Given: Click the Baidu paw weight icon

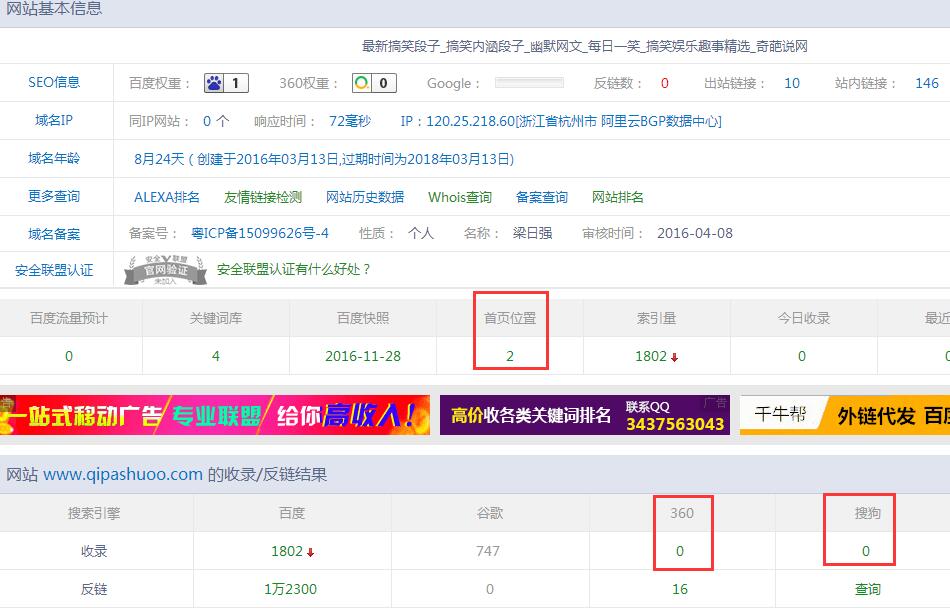Looking at the screenshot, I should 226,83.
